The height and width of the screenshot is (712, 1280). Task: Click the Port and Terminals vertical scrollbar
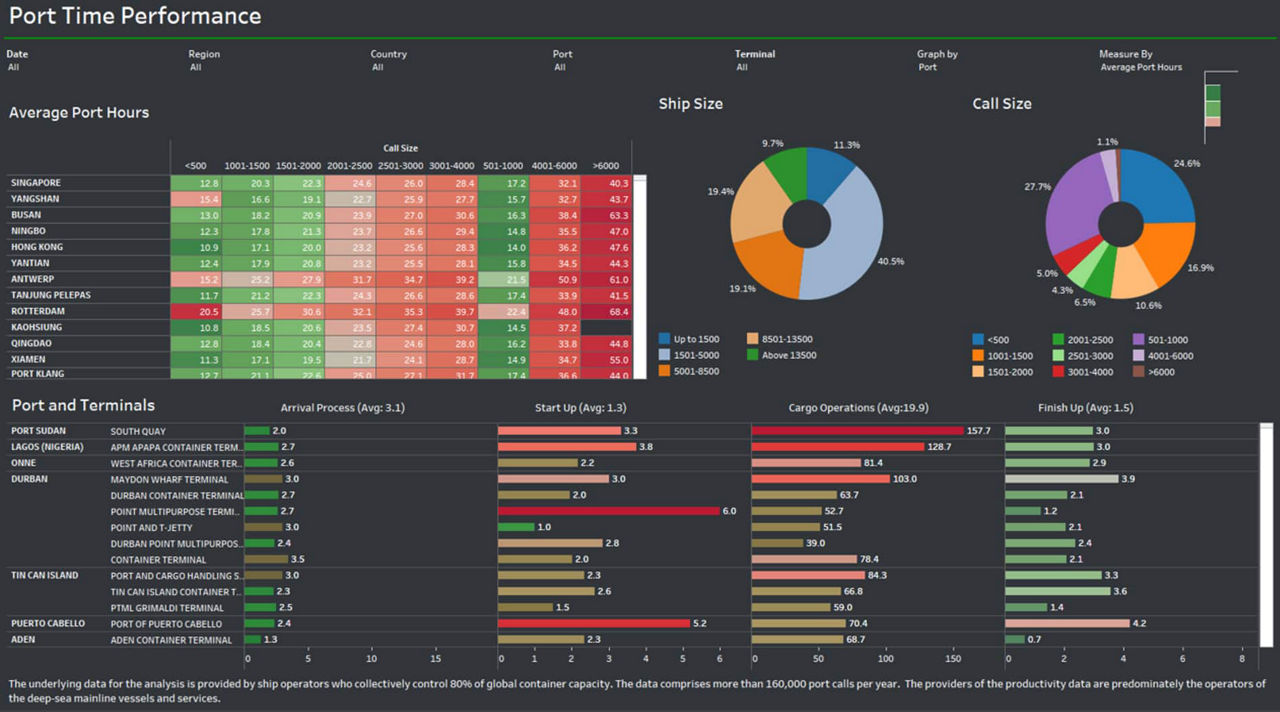tap(1266, 535)
